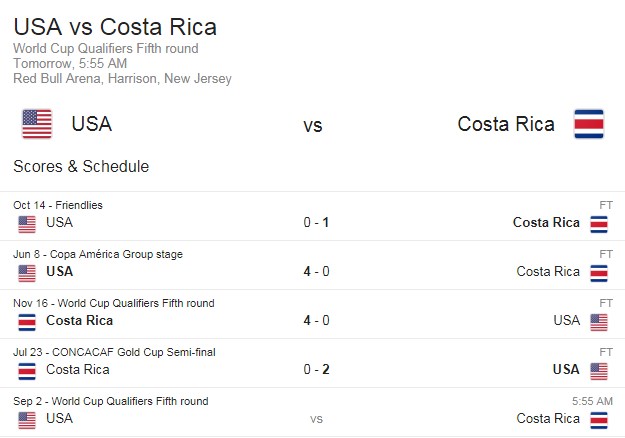The width and height of the screenshot is (625, 438).
Task: Open the Nov 16 qualifier 4 - 0 score
Action: (x=316, y=320)
